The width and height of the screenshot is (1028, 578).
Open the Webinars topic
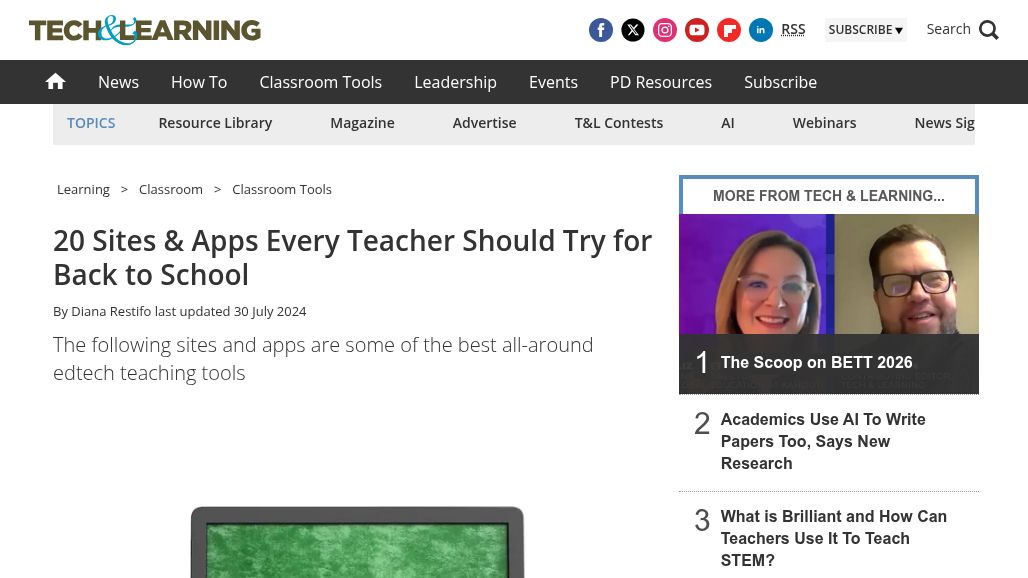pos(824,122)
